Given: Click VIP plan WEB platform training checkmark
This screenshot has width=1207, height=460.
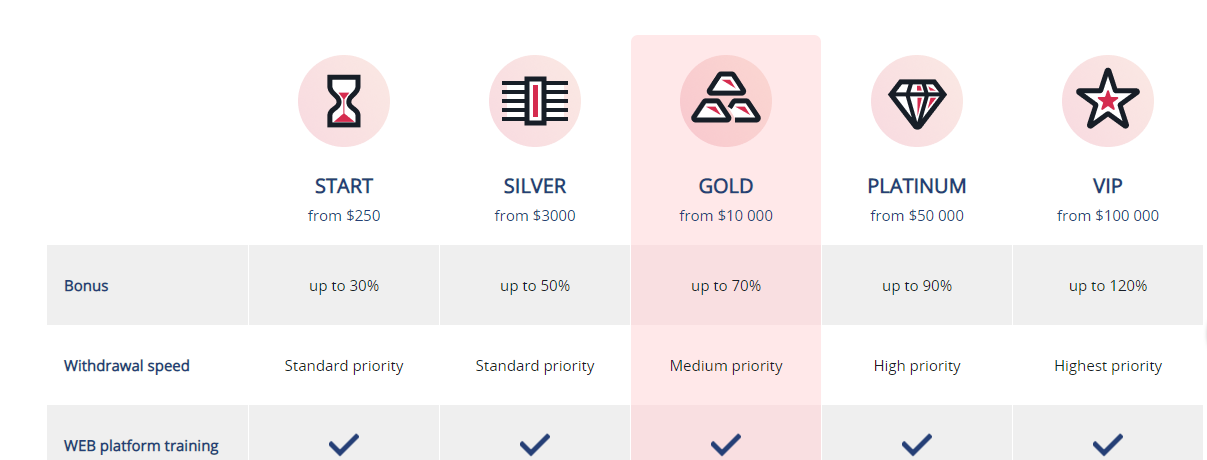Looking at the screenshot, I should tap(1108, 444).
